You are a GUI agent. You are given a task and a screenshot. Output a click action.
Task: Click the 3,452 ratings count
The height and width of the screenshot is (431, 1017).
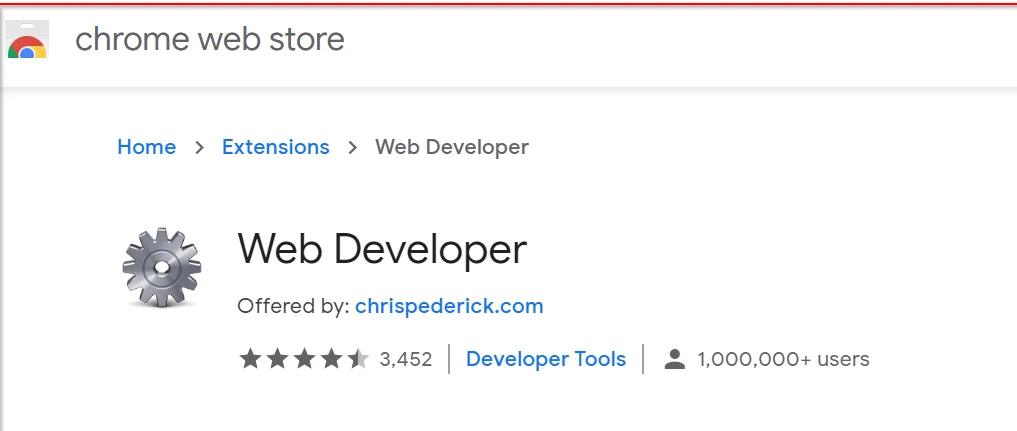[x=406, y=359]
